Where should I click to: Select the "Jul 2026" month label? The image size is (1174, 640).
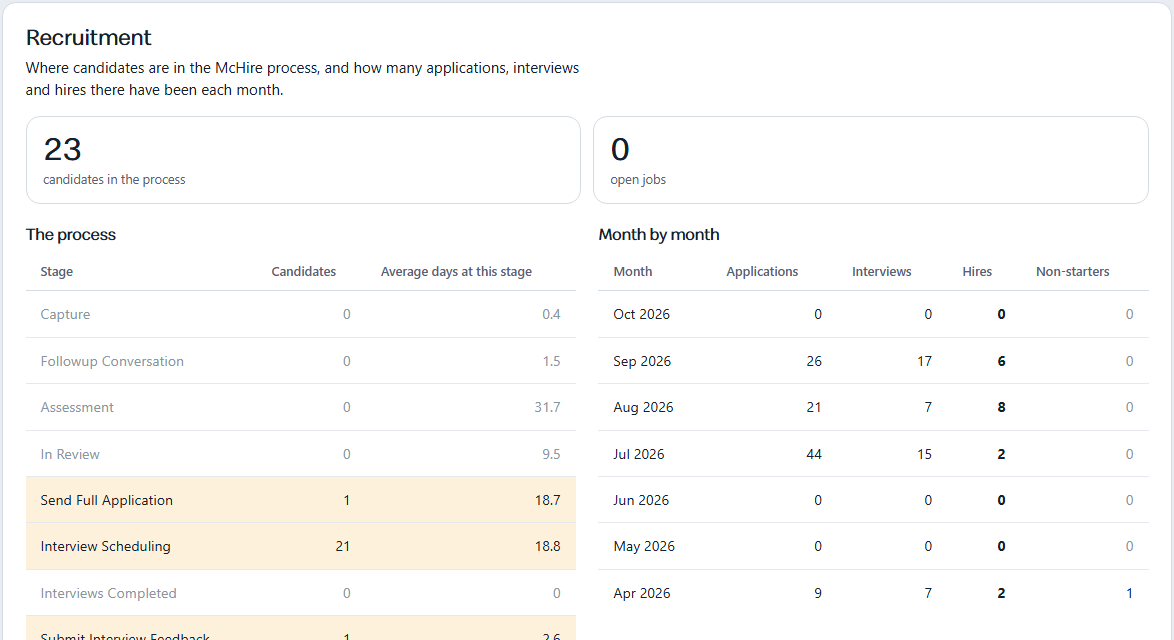[x=639, y=454]
